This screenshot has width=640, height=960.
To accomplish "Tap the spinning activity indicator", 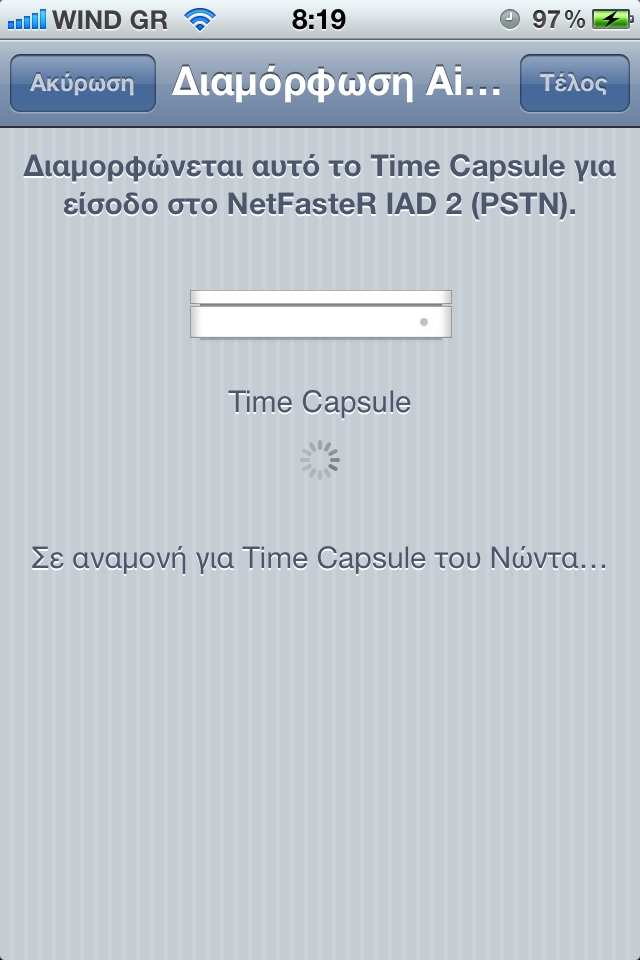I will 320,460.
